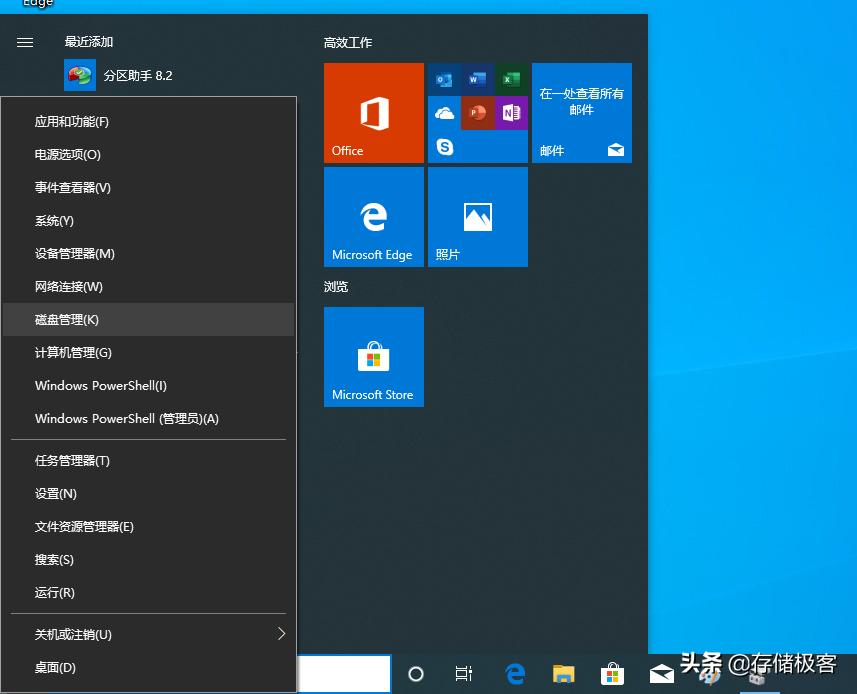The height and width of the screenshot is (694, 857).
Task: Click the OneNote purple tile
Action: (511, 113)
